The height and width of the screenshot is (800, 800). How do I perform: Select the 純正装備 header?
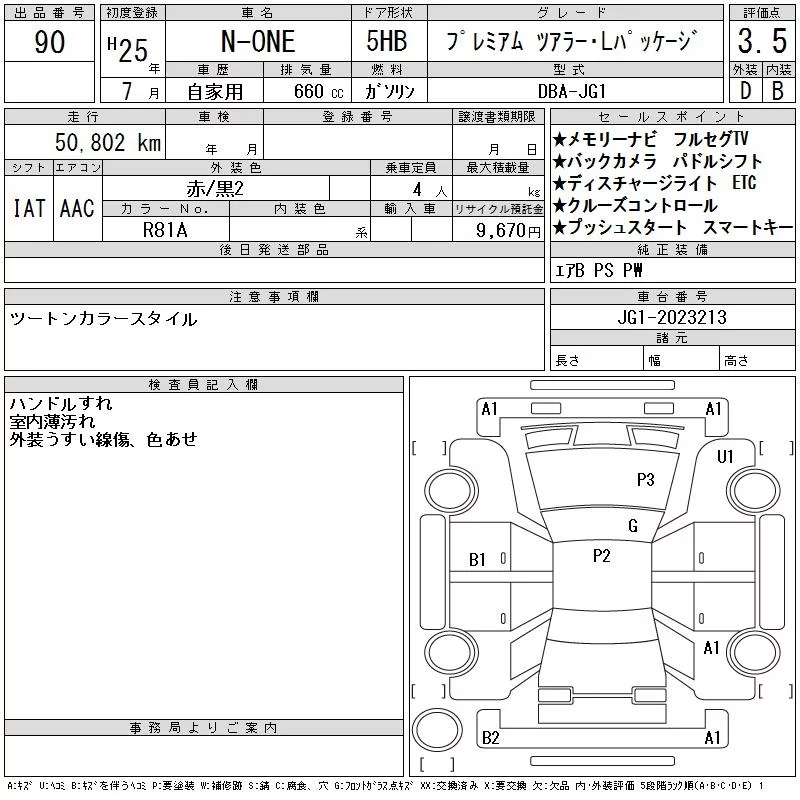[x=672, y=249]
